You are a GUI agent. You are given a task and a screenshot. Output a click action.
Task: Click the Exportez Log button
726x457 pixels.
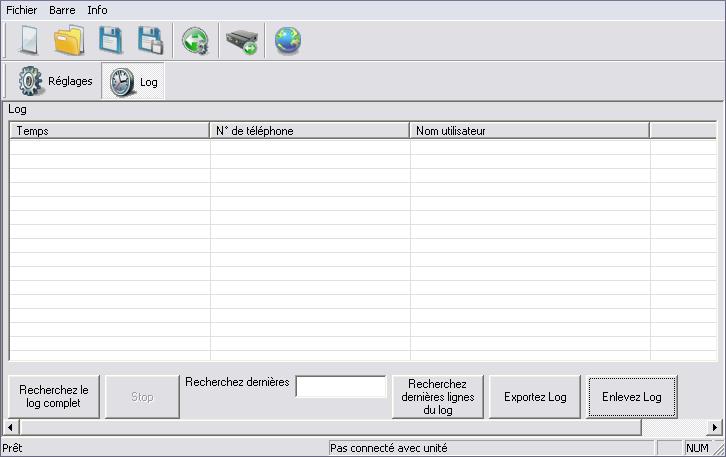click(x=535, y=397)
